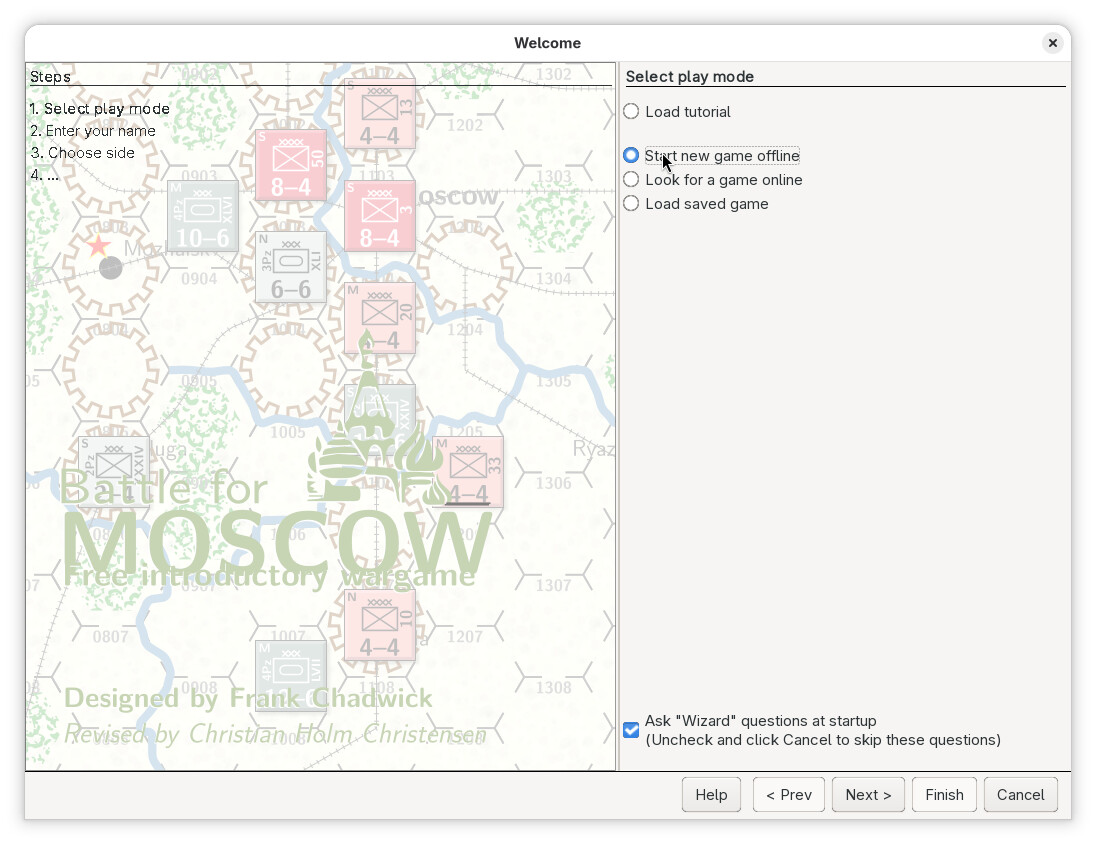Cancel the Welcome wizard
Image resolution: width=1096 pixels, height=844 pixels.
pos(1020,795)
